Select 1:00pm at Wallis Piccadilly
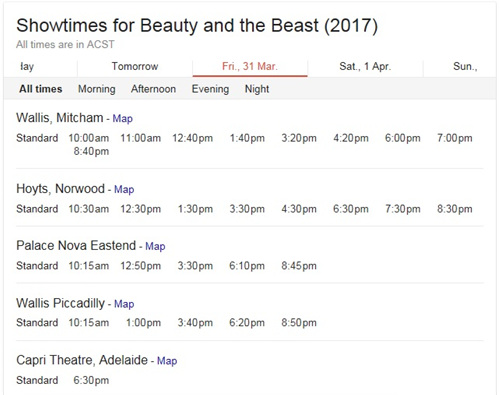Screen dimensions: 500x395 tap(143, 323)
